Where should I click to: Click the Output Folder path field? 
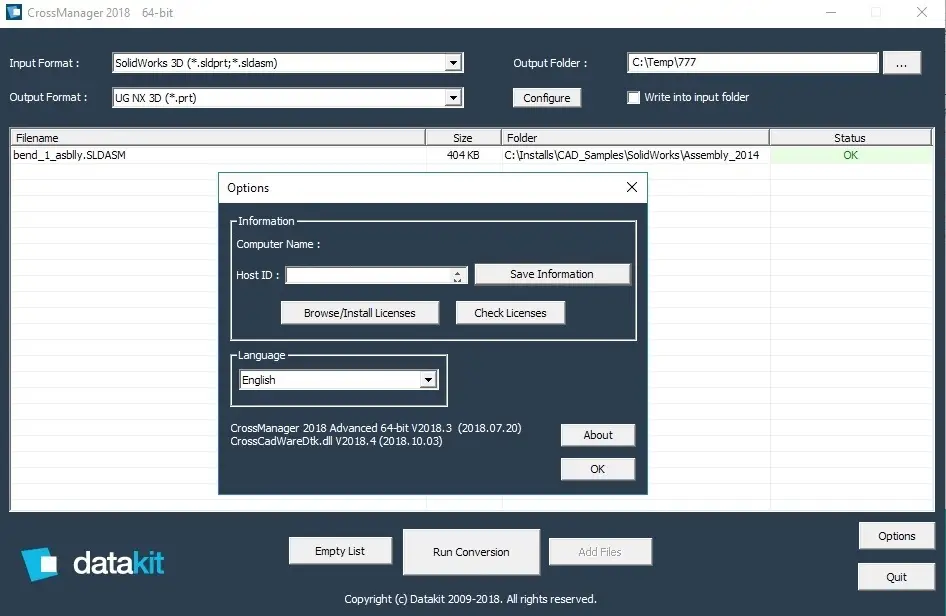[x=752, y=63]
